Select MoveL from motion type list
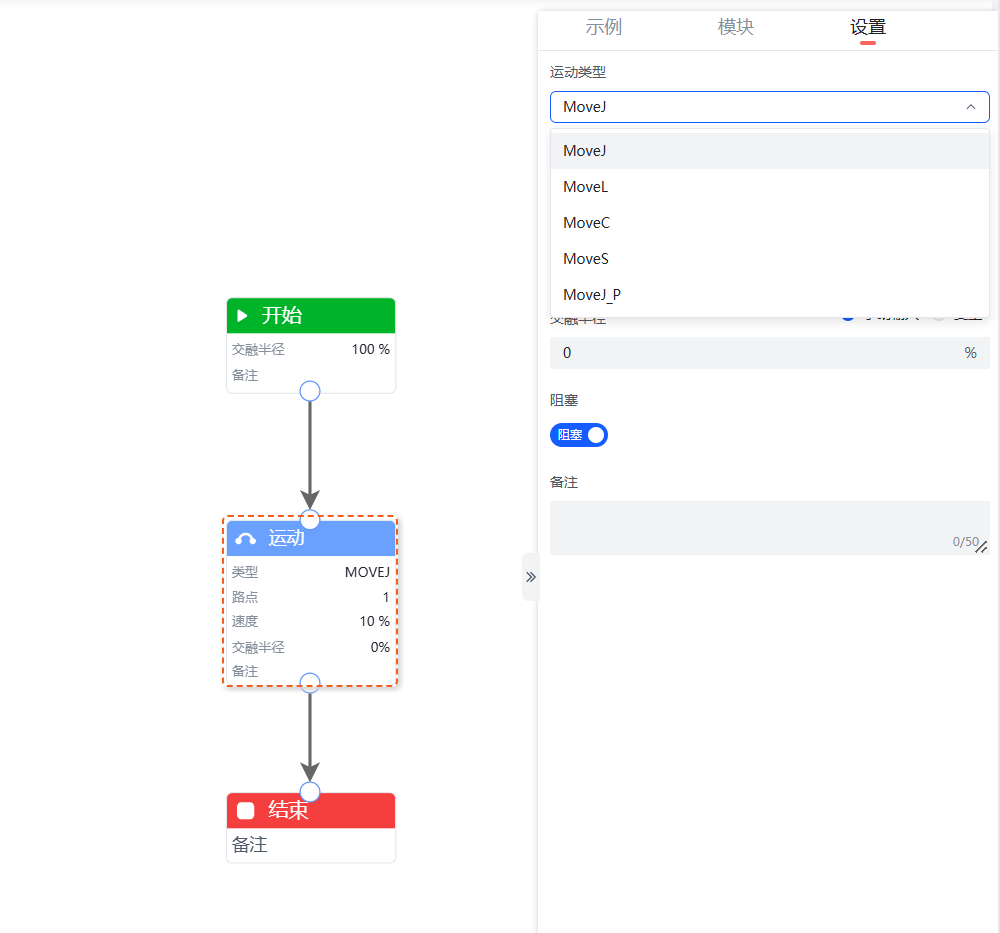Screen dimensions: 1000x933 point(585,187)
